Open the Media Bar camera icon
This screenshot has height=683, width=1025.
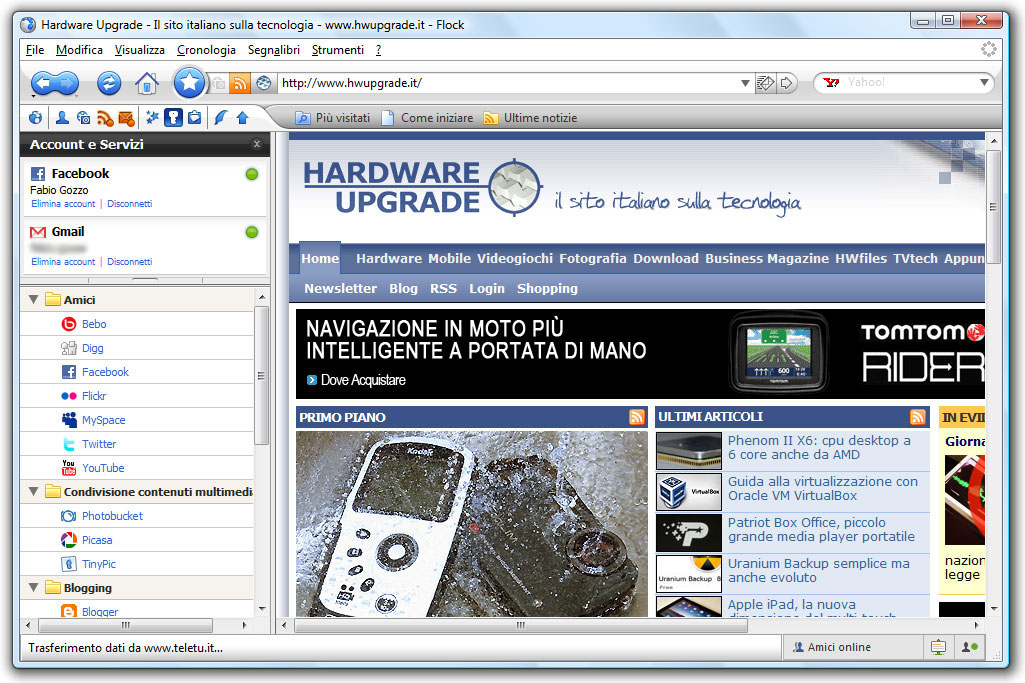pos(84,118)
